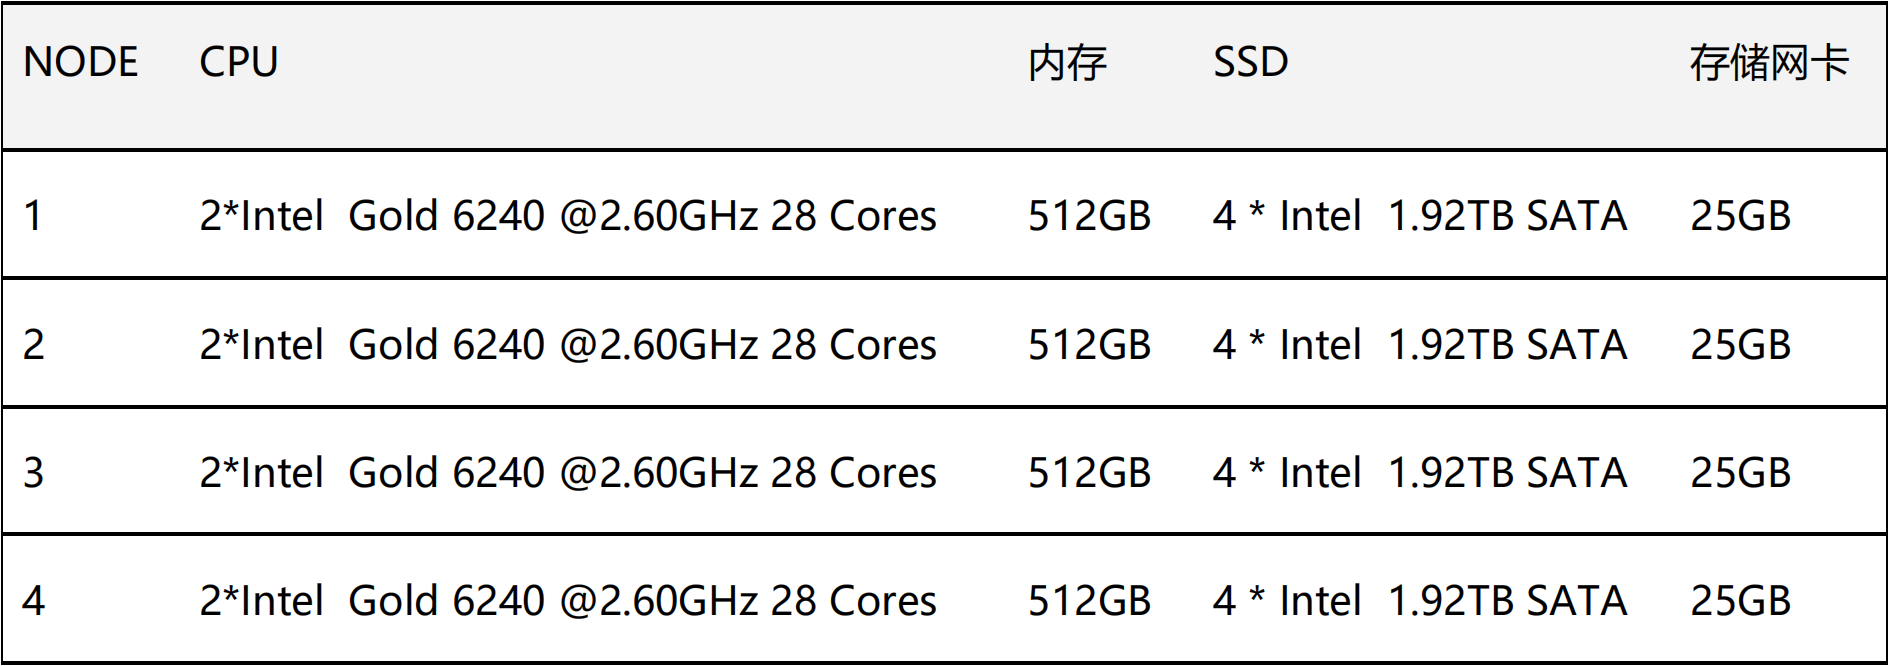Click the CPU cell in node 2 row
Image resolution: width=1889 pixels, height=666 pixels.
568,345
